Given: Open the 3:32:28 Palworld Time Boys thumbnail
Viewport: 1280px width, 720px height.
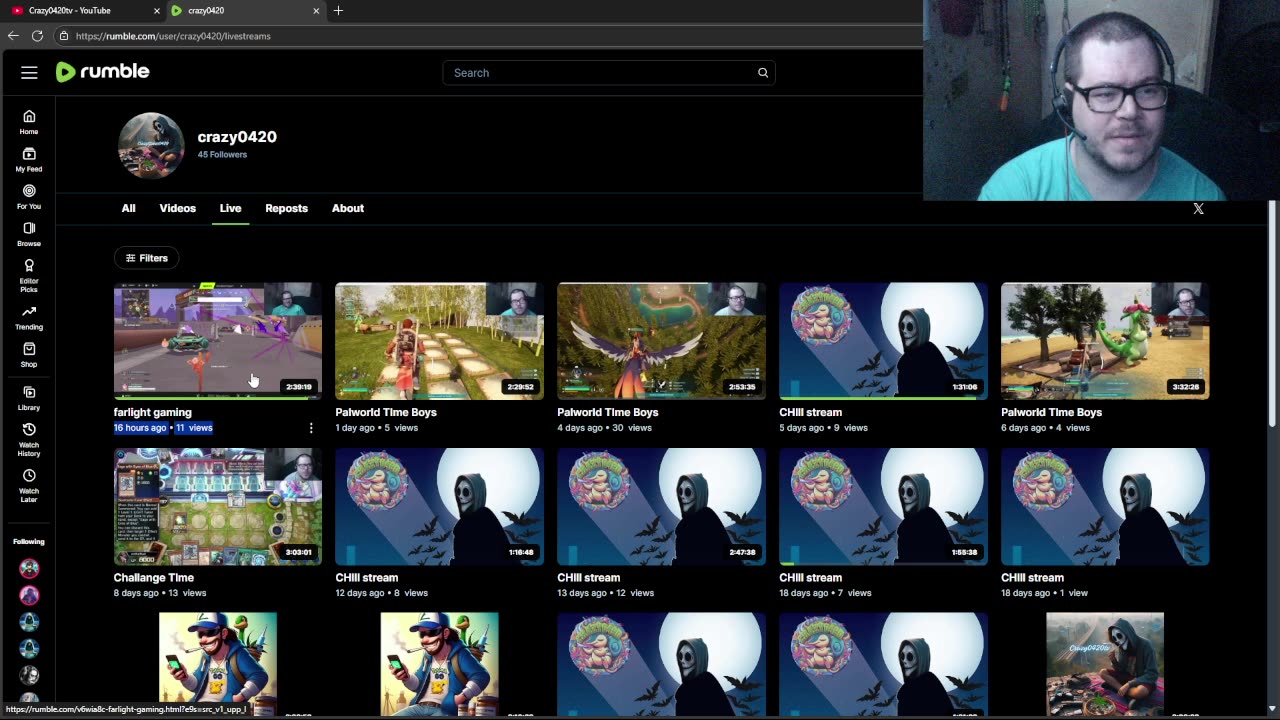Looking at the screenshot, I should pyautogui.click(x=1105, y=341).
